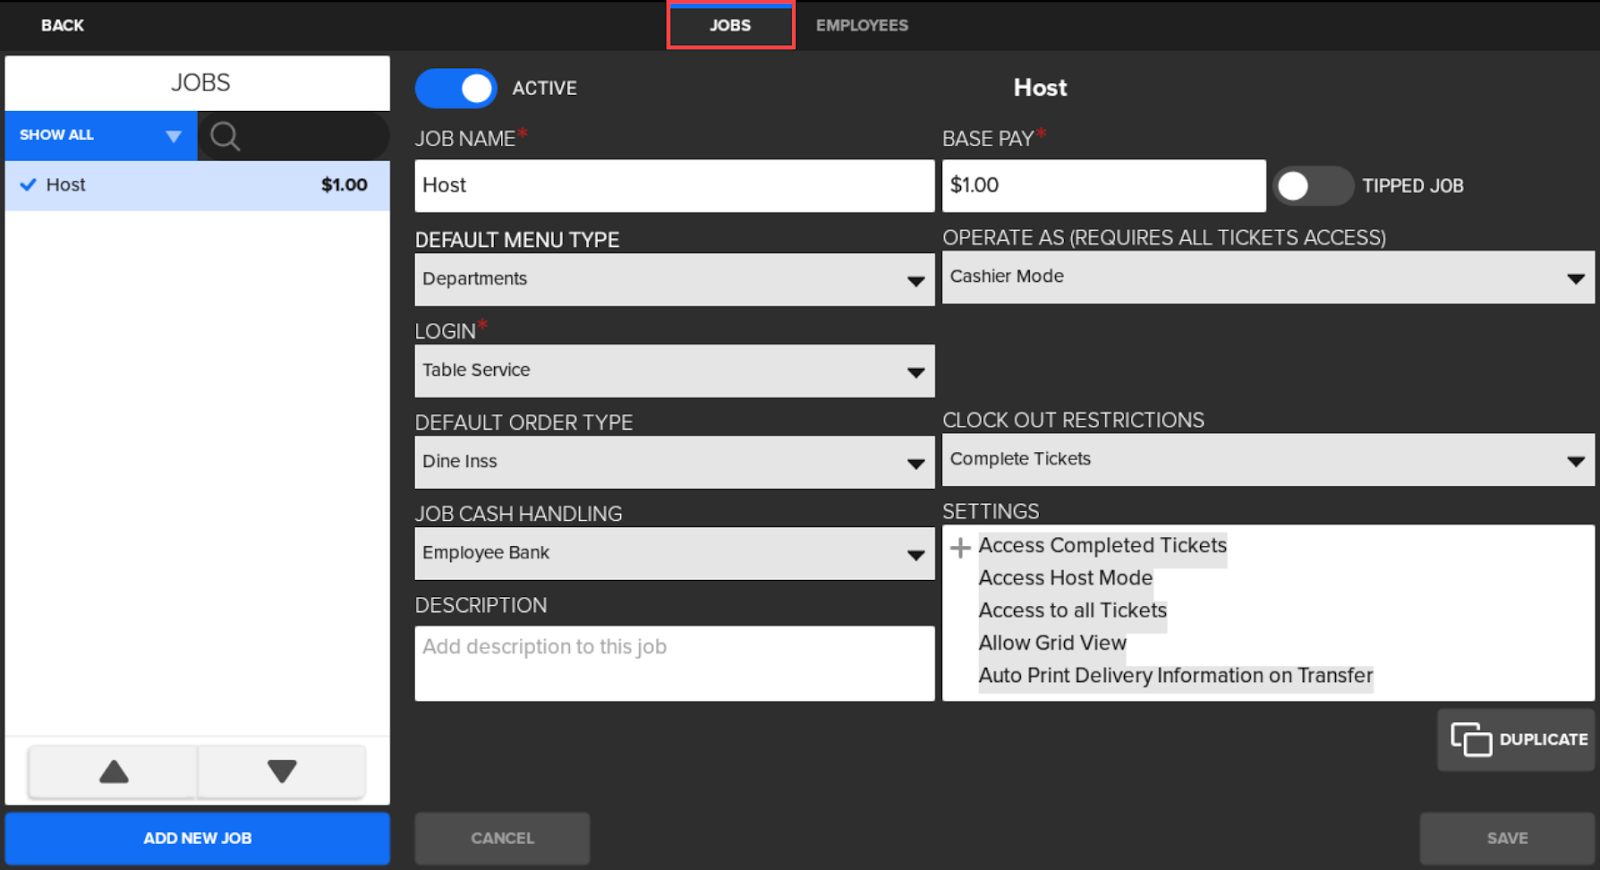Click the plus icon beside Access Completed Tickets
Screen dimensions: 1600x870
[960, 547]
